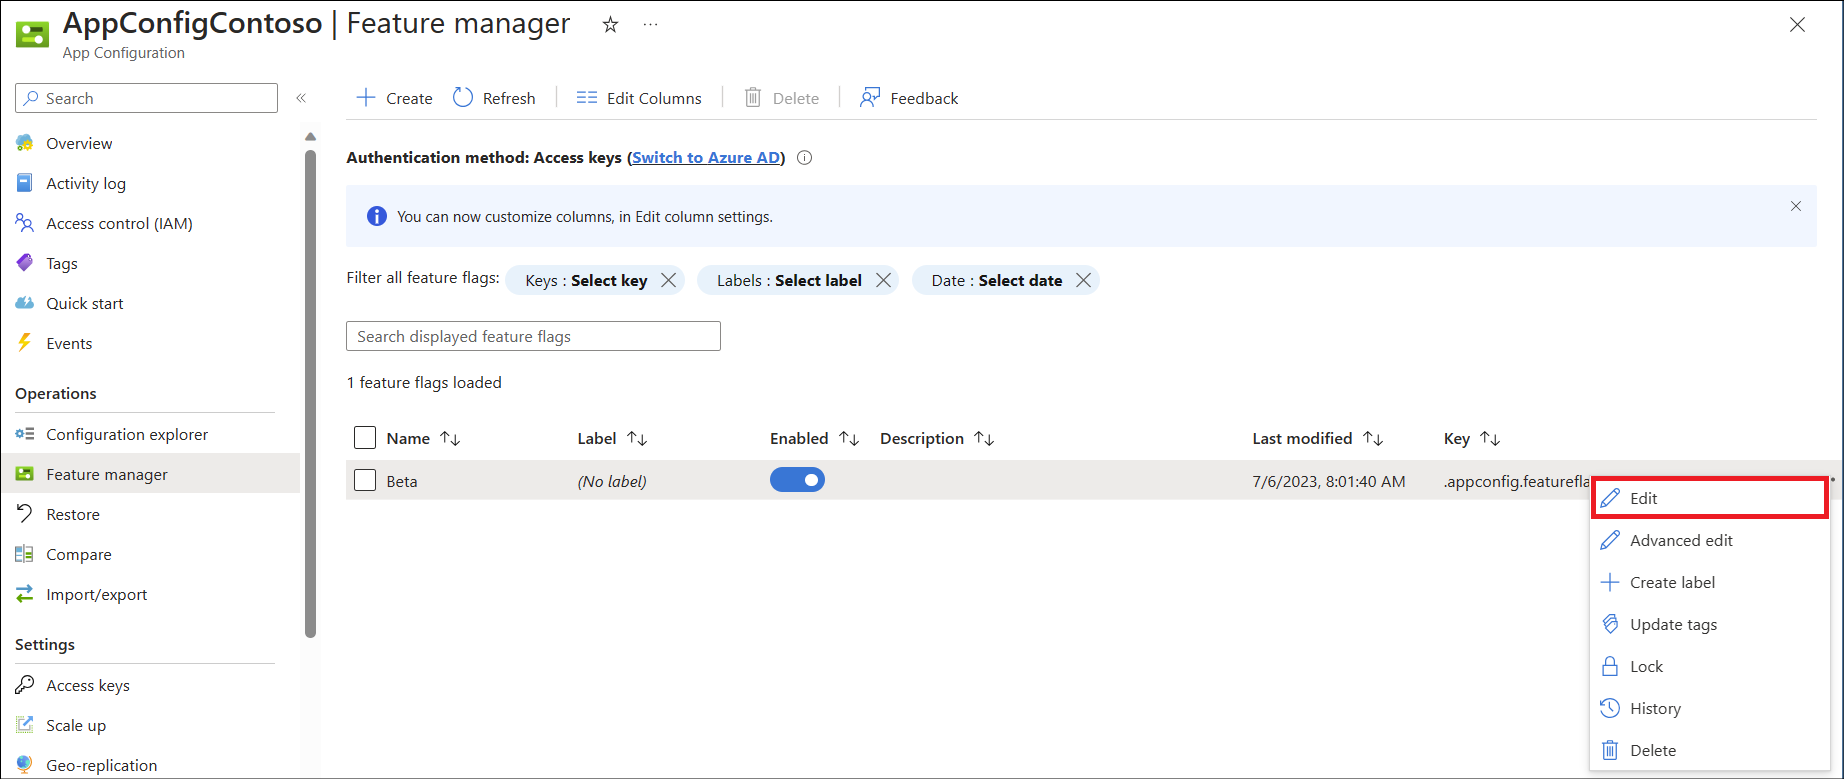Select Feature manager in sidebar
This screenshot has width=1844, height=779.
click(150, 474)
